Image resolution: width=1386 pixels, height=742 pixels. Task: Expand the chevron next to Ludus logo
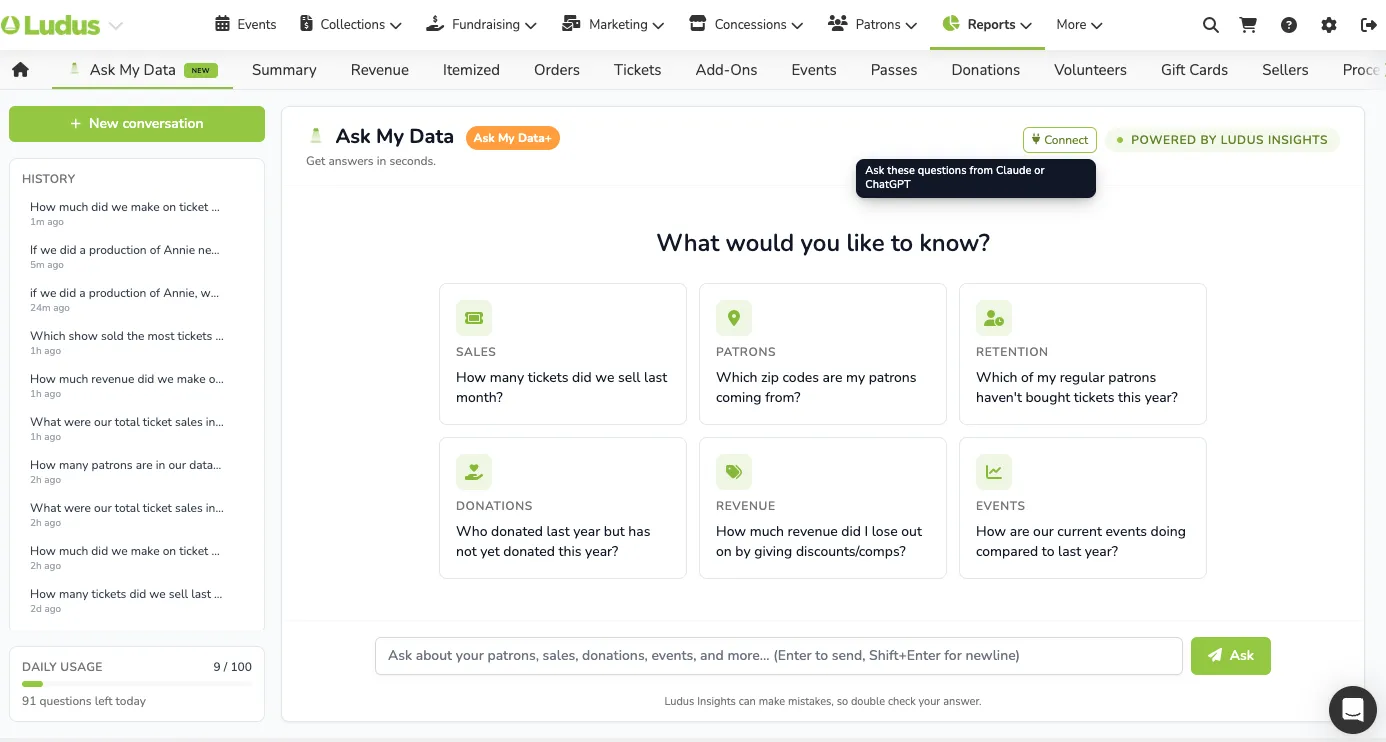(115, 26)
